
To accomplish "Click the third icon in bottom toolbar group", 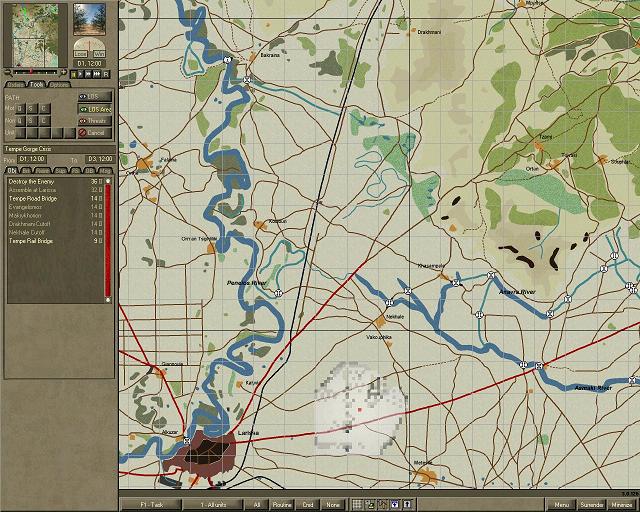I will 382,505.
